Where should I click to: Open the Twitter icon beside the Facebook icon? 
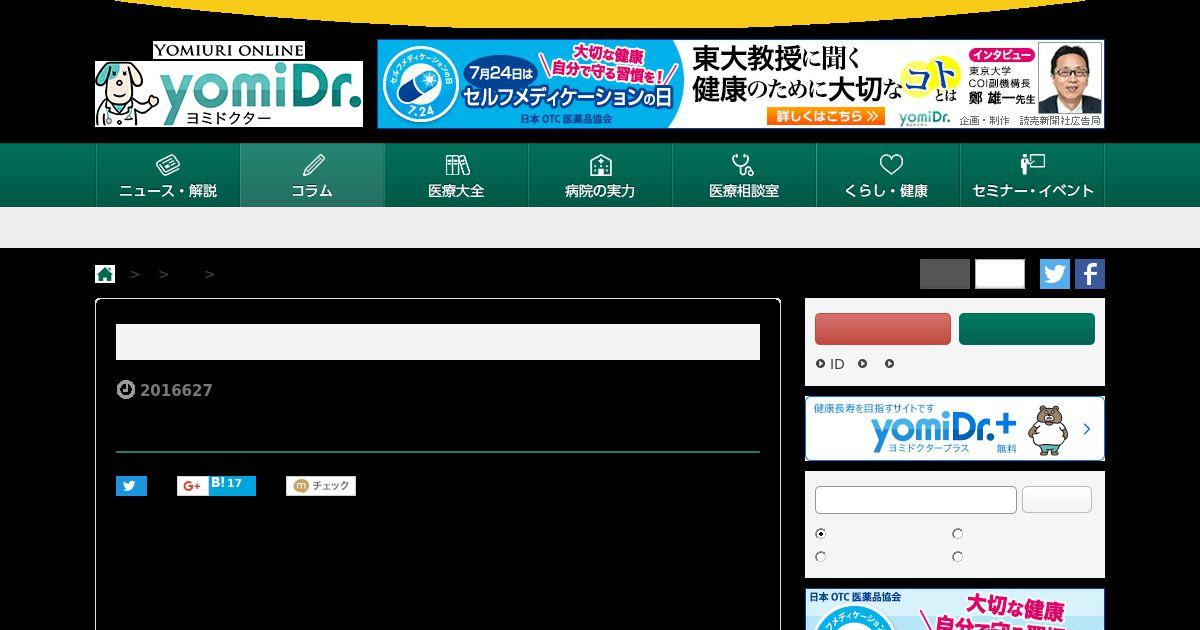(1055, 274)
